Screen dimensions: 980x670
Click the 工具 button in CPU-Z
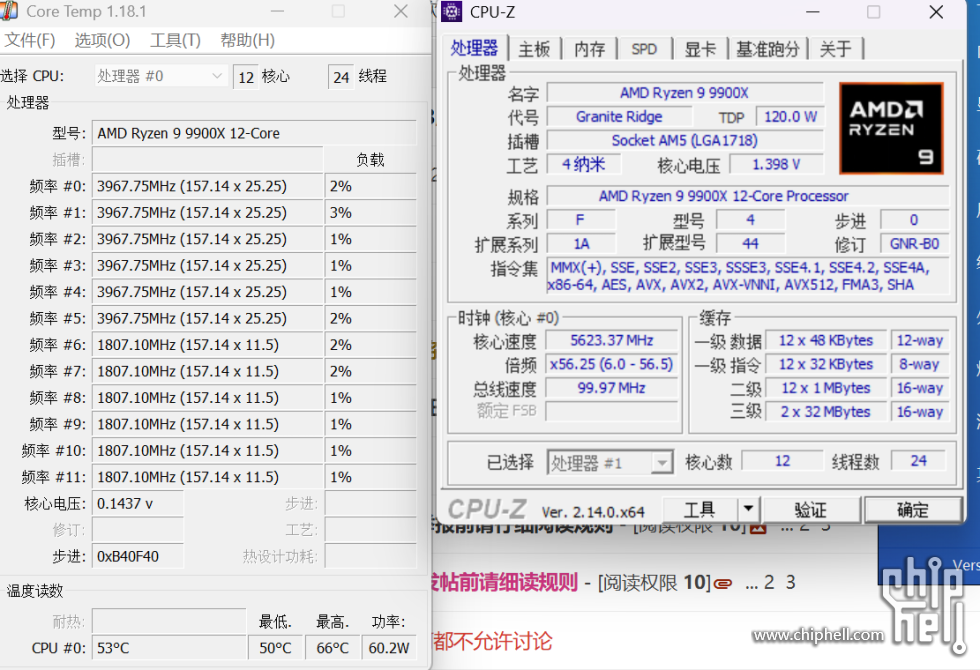click(x=699, y=510)
